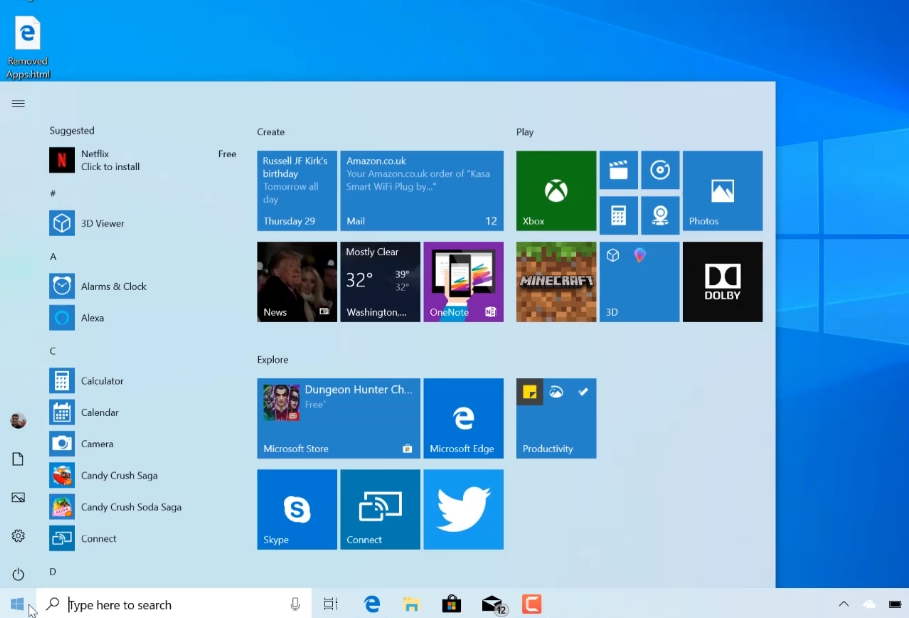Click the battery icon in system tray
This screenshot has width=909, height=618.
click(x=895, y=604)
